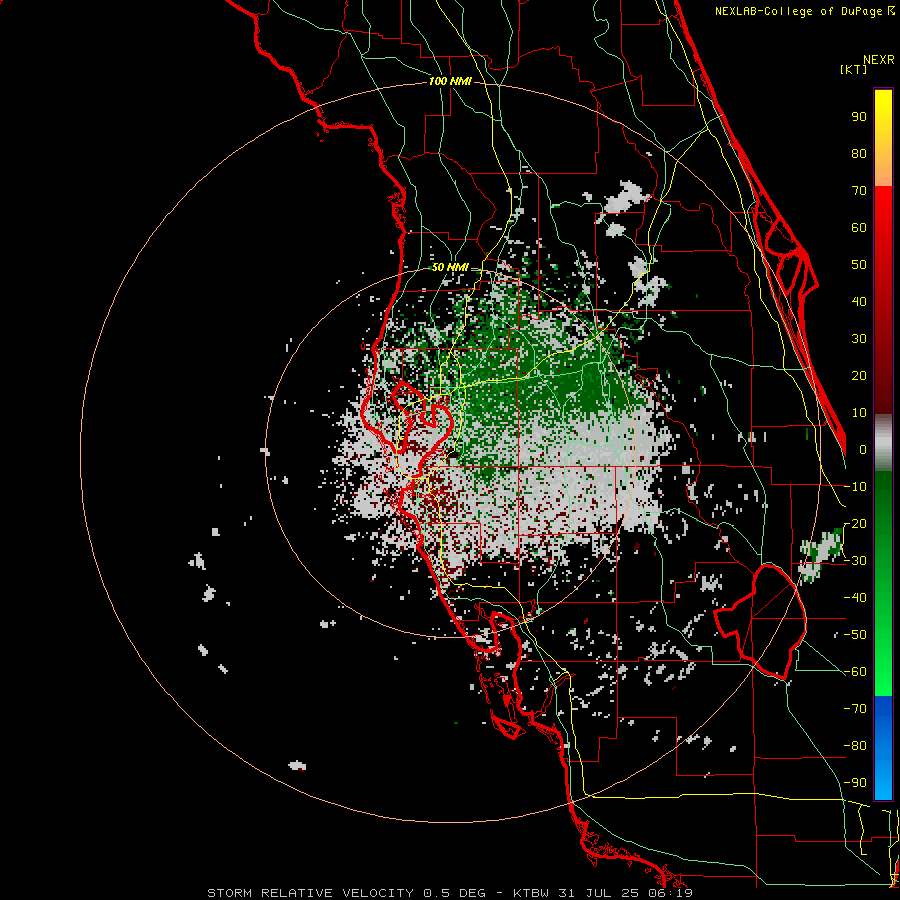The height and width of the screenshot is (900, 900).
Task: Click the -80 knot scale label
Action: [855, 746]
